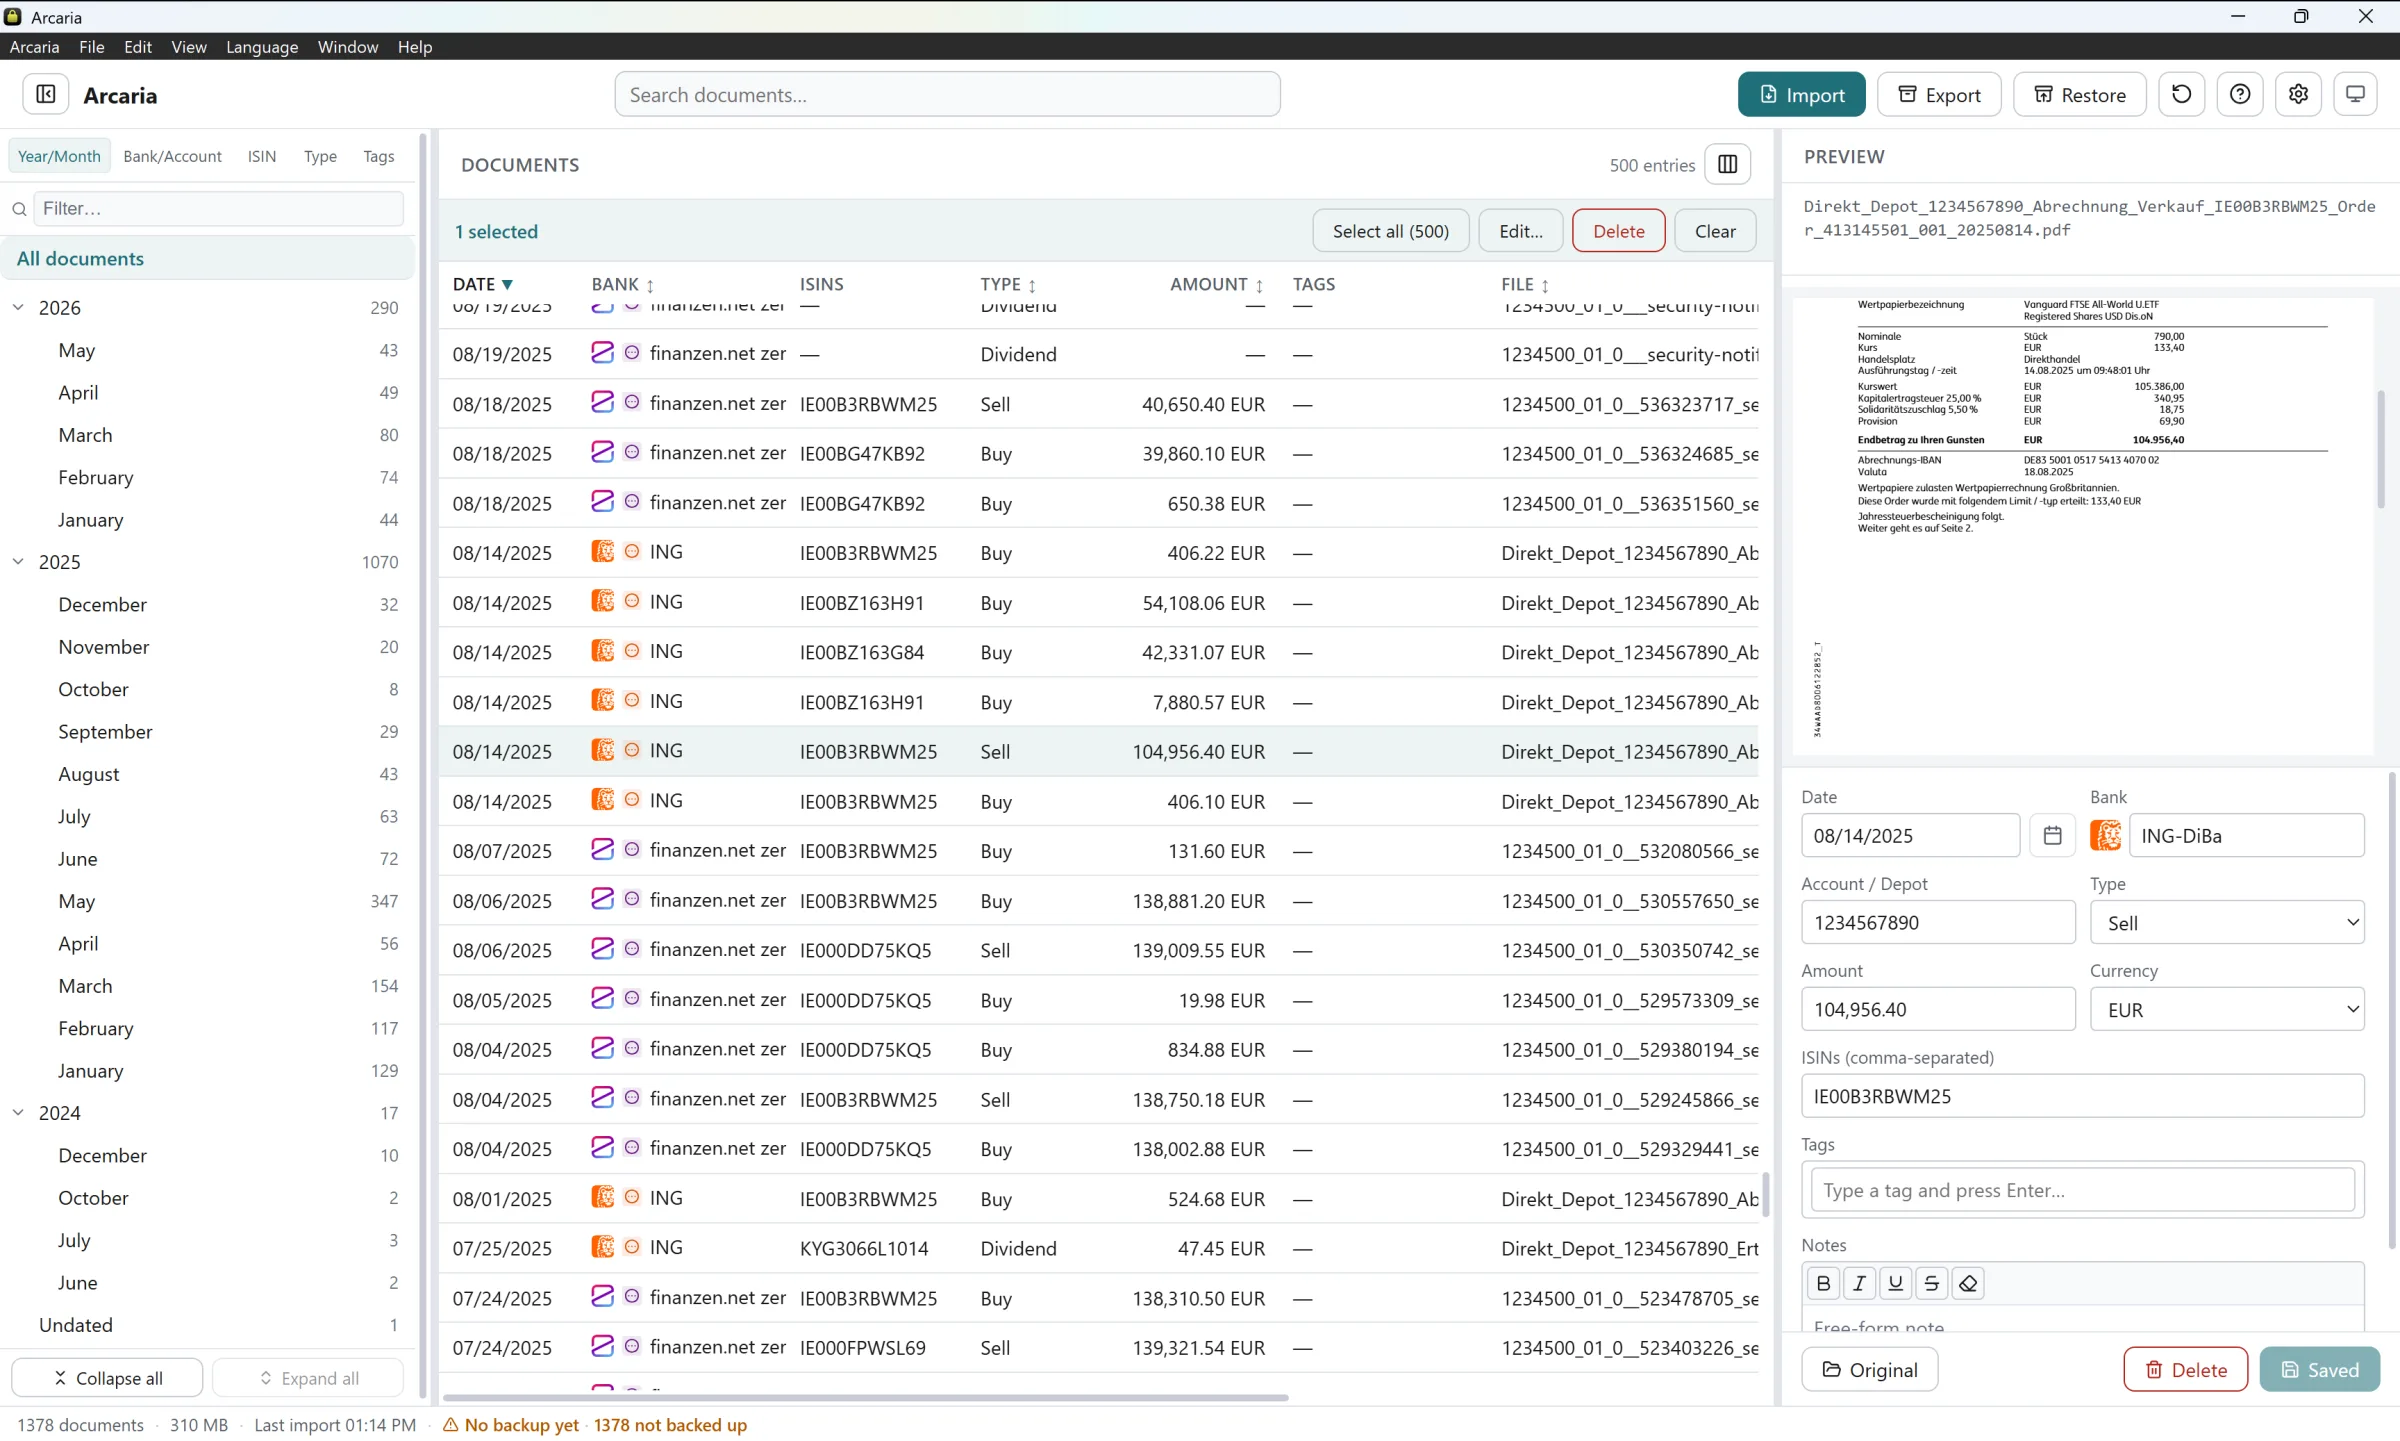Click the Edit... button in the selection bar

click(1520, 231)
